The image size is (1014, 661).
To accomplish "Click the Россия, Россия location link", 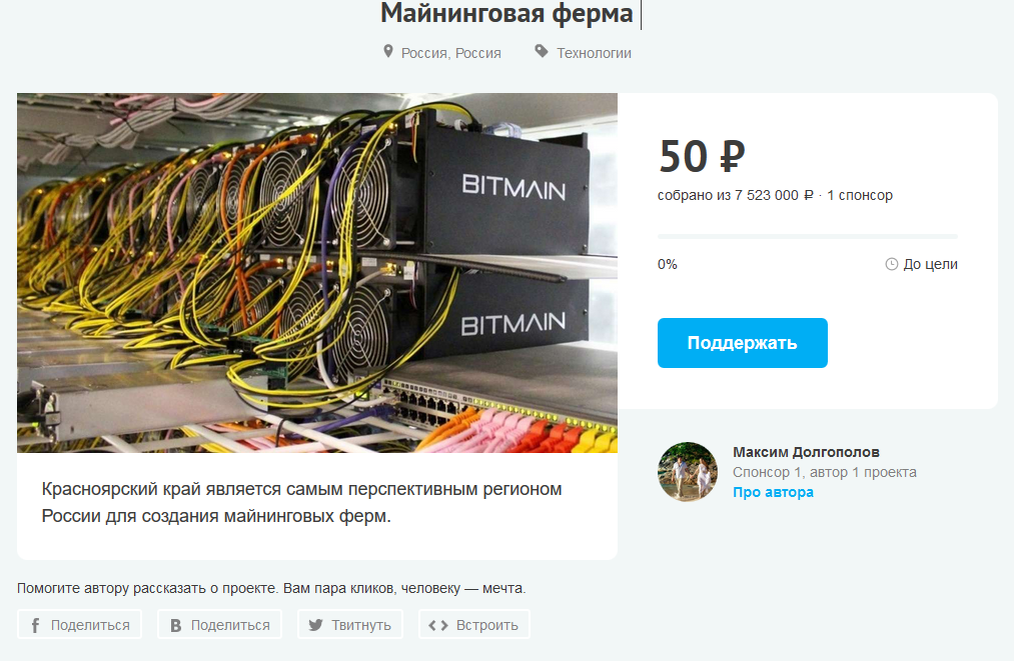I will point(451,53).
